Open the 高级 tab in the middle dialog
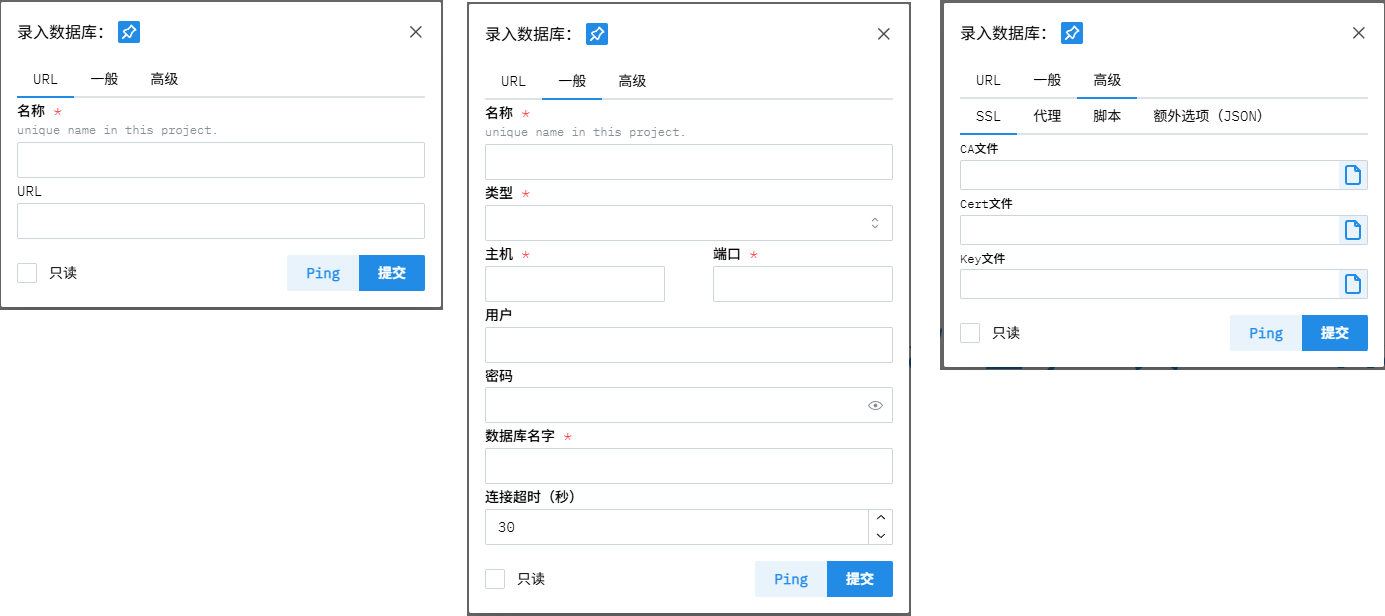The height and width of the screenshot is (616, 1385). pos(632,81)
